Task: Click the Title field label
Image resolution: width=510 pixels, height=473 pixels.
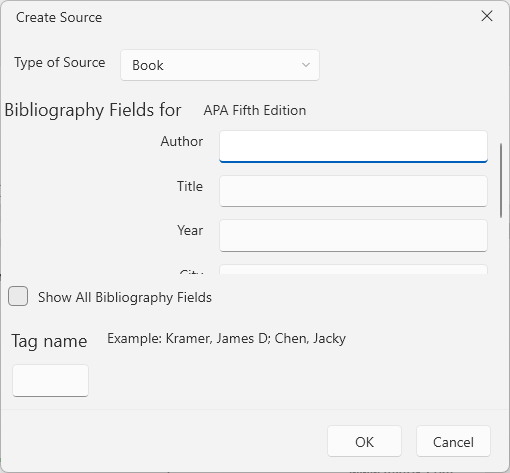Action: [190, 186]
